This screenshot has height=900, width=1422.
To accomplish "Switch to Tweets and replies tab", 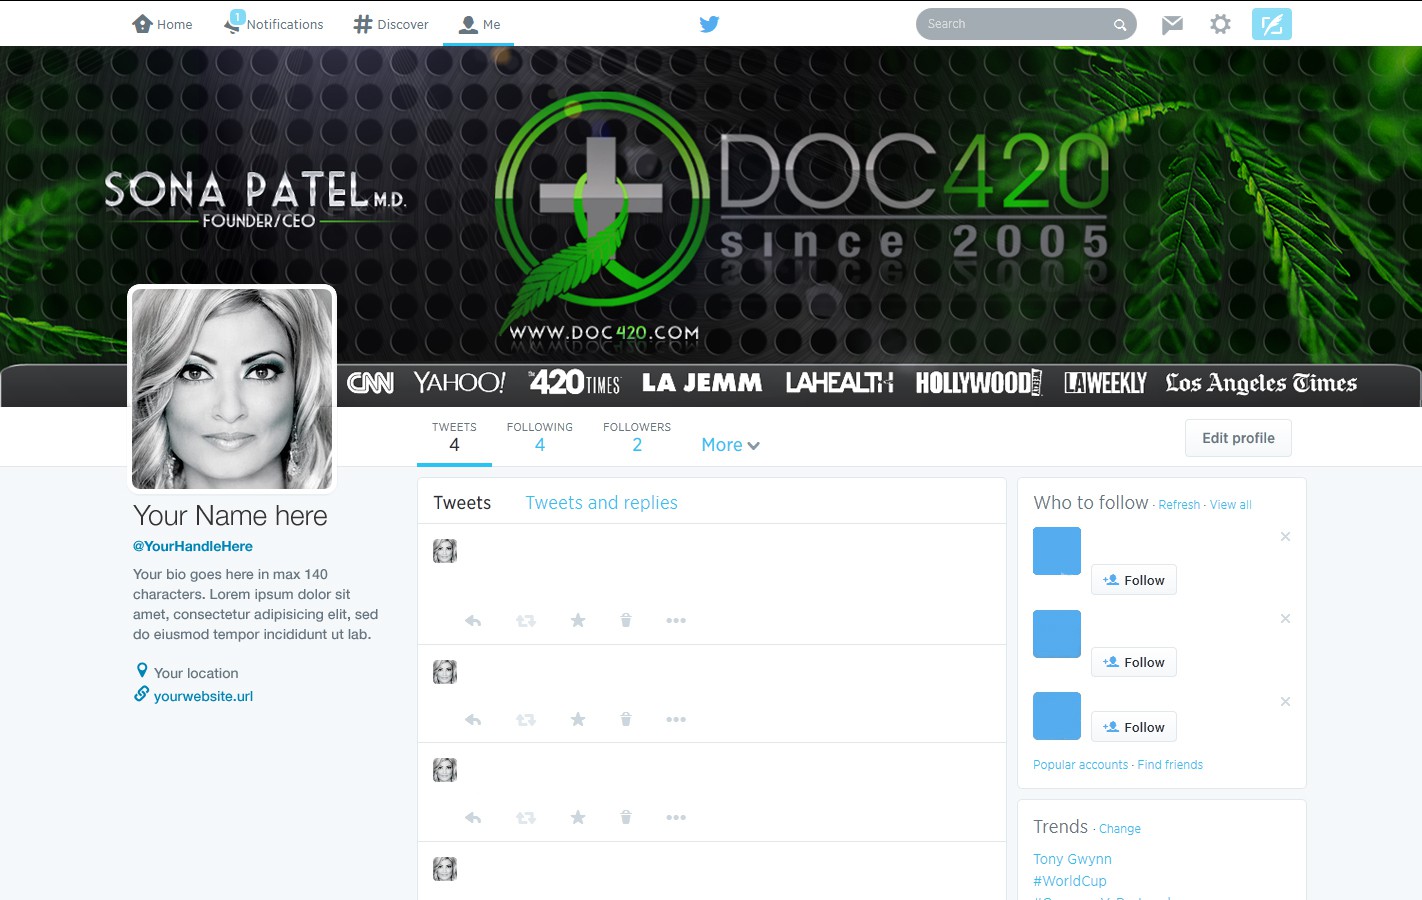I will coord(602,503).
